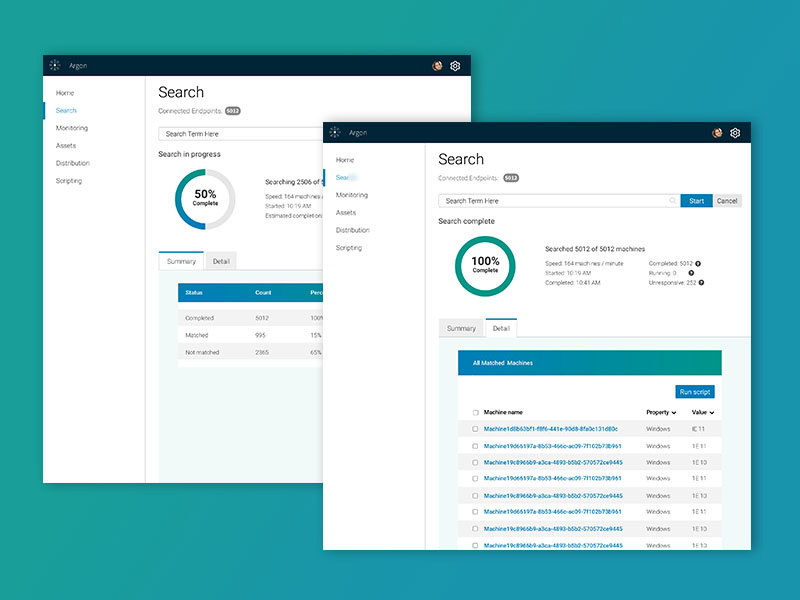Show info for Unresponsive: 252 stat
This screenshot has width=800, height=600.
pyautogui.click(x=701, y=283)
